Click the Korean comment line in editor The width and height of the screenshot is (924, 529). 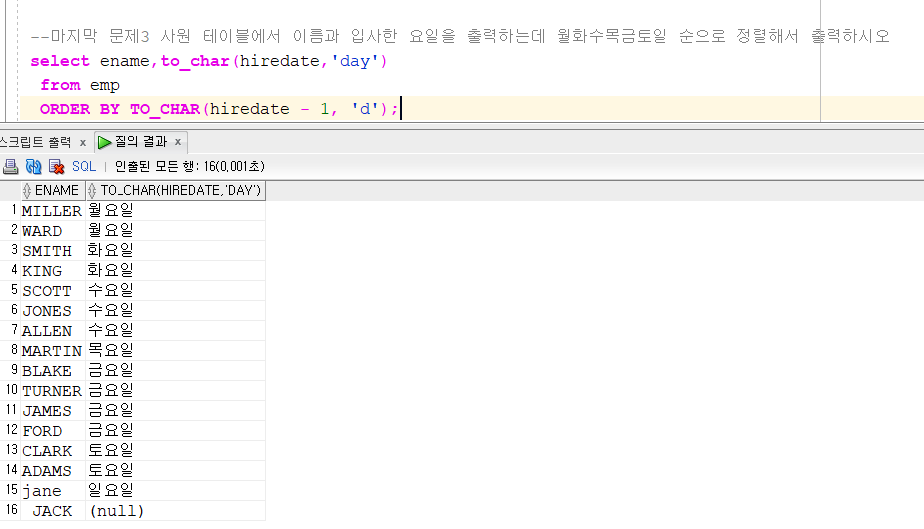tap(460, 37)
